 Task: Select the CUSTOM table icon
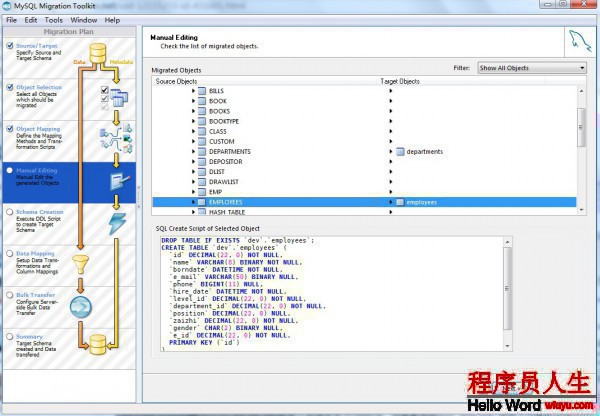(202, 141)
